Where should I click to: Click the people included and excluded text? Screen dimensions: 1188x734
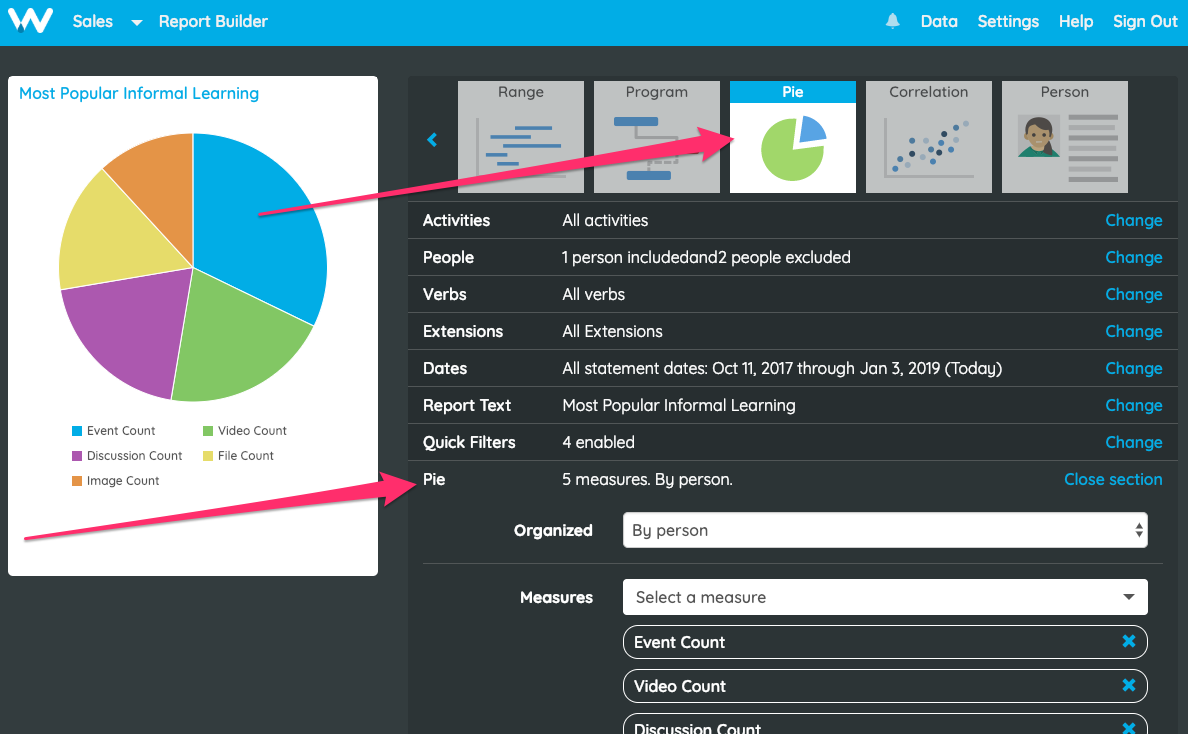pos(706,258)
